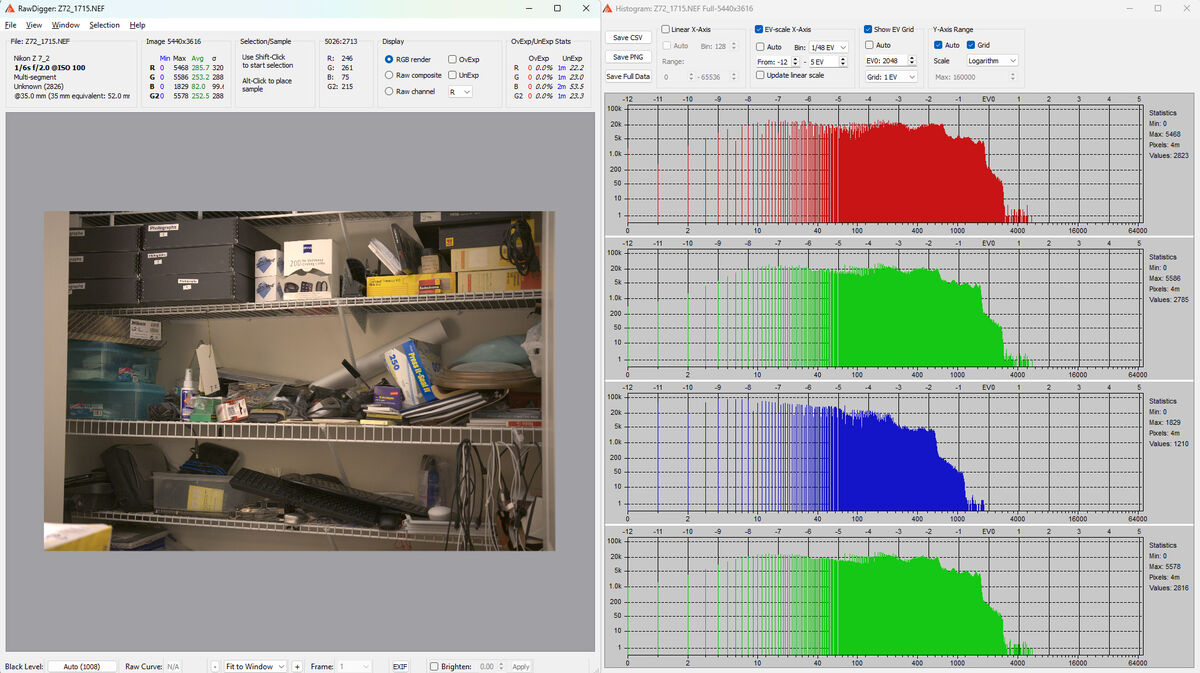The width and height of the screenshot is (1200, 673).
Task: Open the Grid: 1 EV dropdown
Action: click(890, 75)
